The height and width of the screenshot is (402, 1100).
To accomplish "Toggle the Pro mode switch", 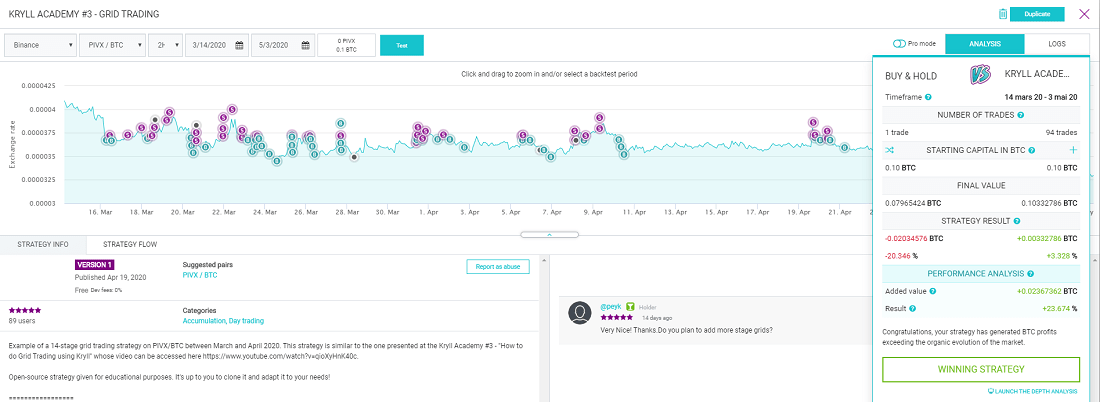I will tap(899, 43).
